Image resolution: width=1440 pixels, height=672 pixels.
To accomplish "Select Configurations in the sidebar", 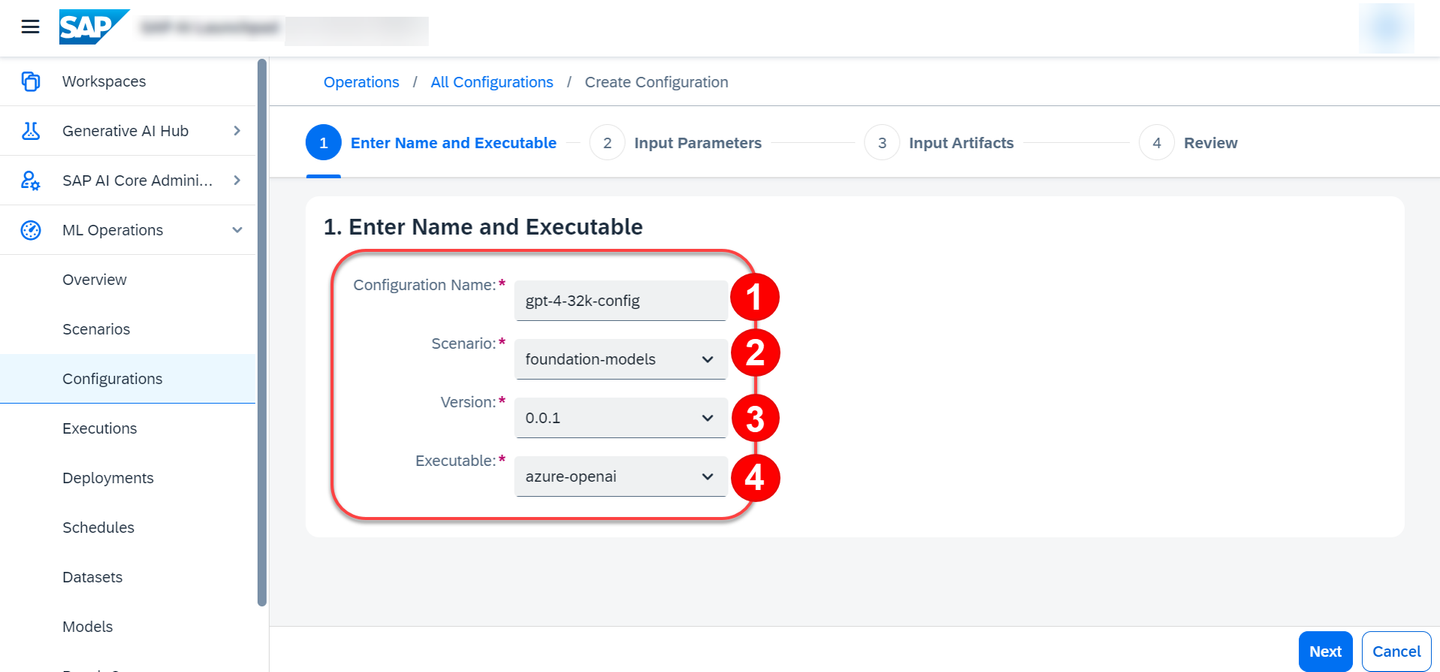I will coord(128,379).
